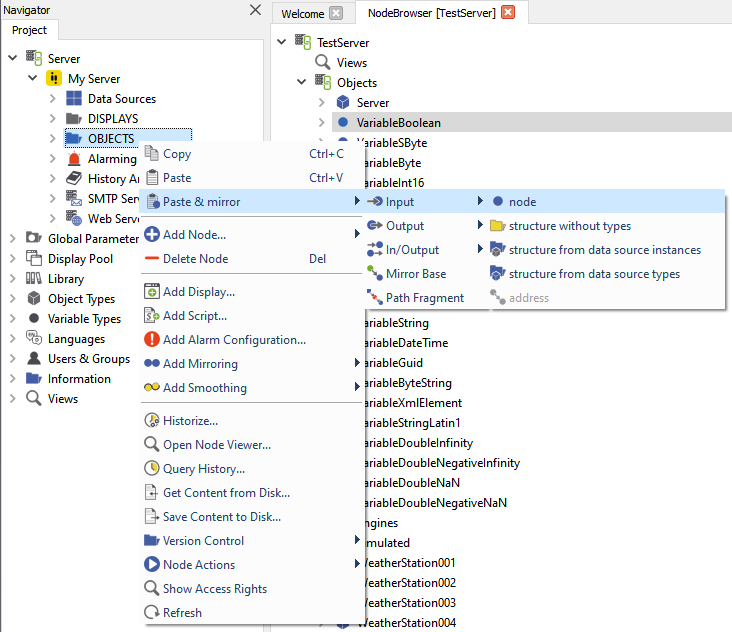Select VariableDoubleInfinity node
This screenshot has height=632, width=732.
(x=417, y=442)
